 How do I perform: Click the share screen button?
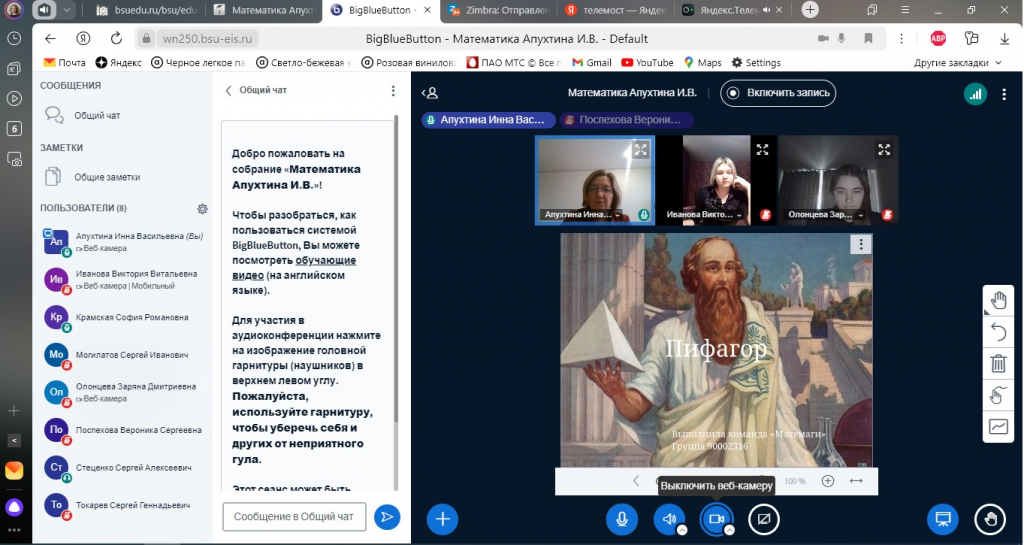pos(763,519)
